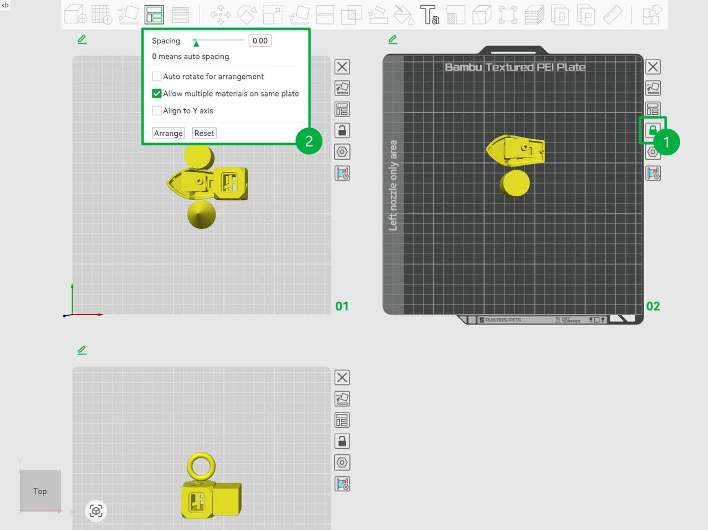Arrange objects on the third plate
The image size is (708, 530).
(x=342, y=420)
